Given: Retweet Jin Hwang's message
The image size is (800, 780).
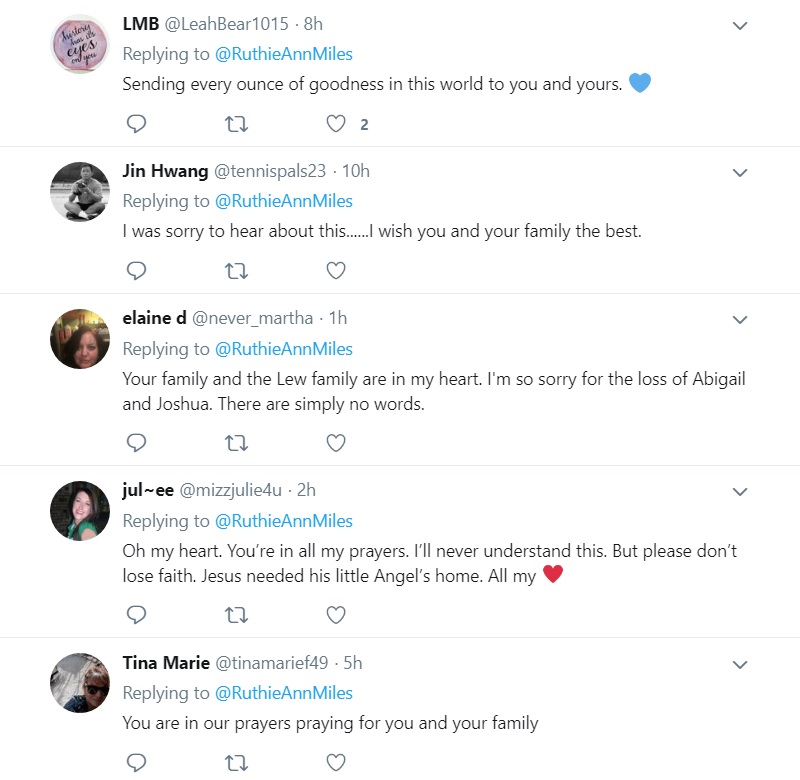Looking at the screenshot, I should click(236, 270).
